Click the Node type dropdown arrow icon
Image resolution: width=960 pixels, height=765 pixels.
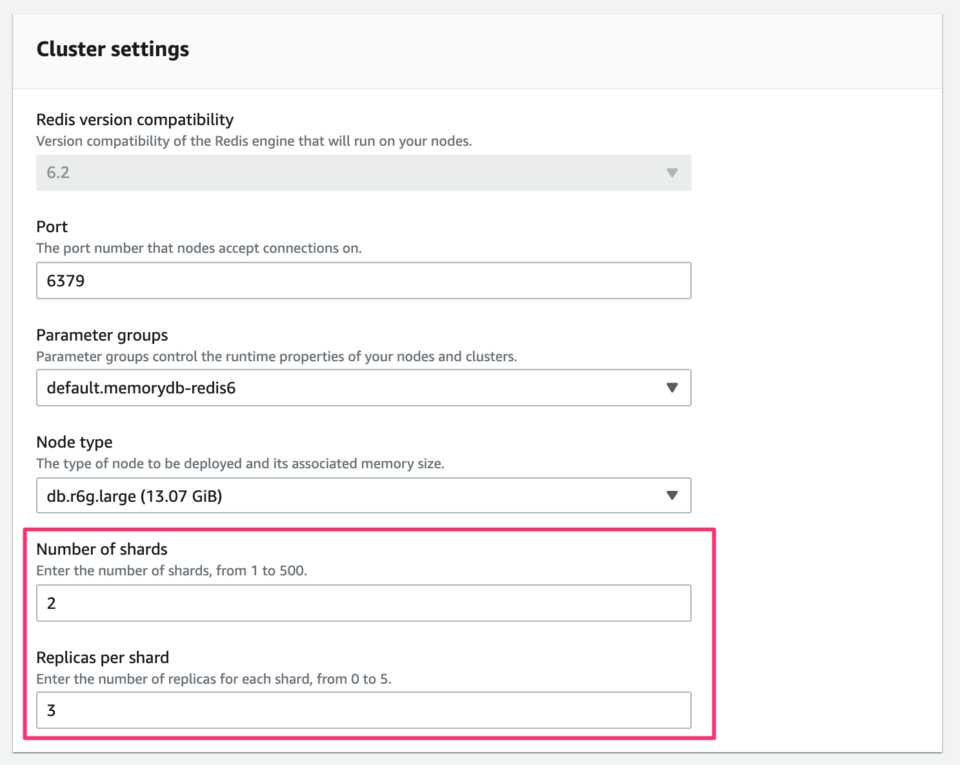[x=672, y=495]
